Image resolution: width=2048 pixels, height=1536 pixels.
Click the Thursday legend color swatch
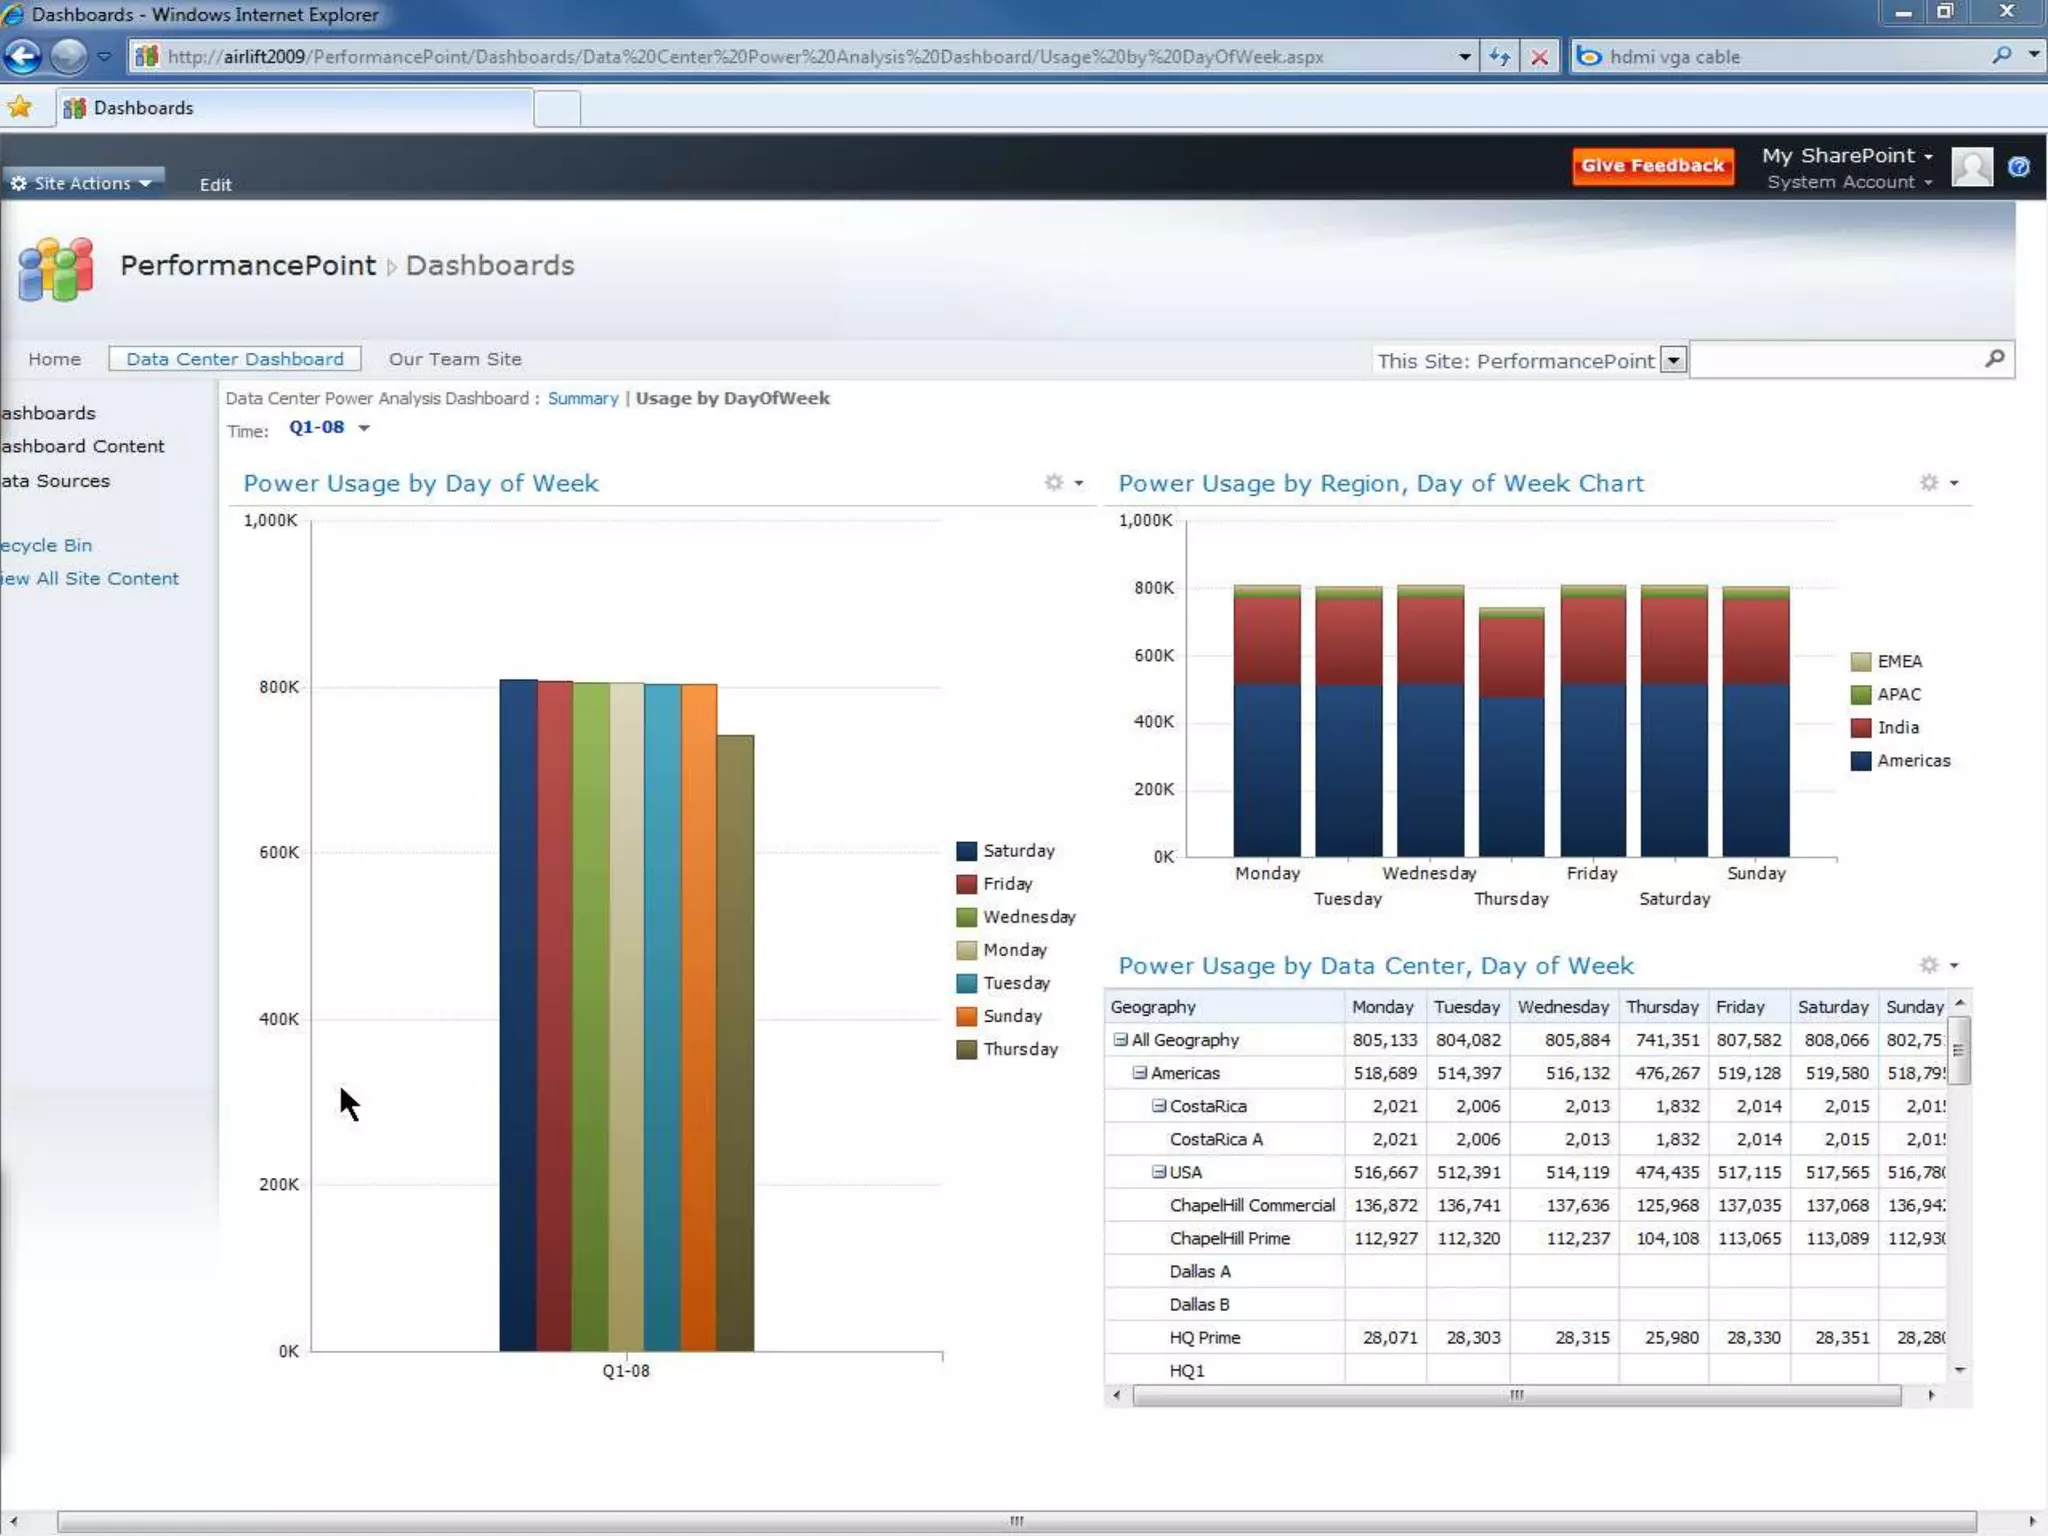pos(966,1049)
